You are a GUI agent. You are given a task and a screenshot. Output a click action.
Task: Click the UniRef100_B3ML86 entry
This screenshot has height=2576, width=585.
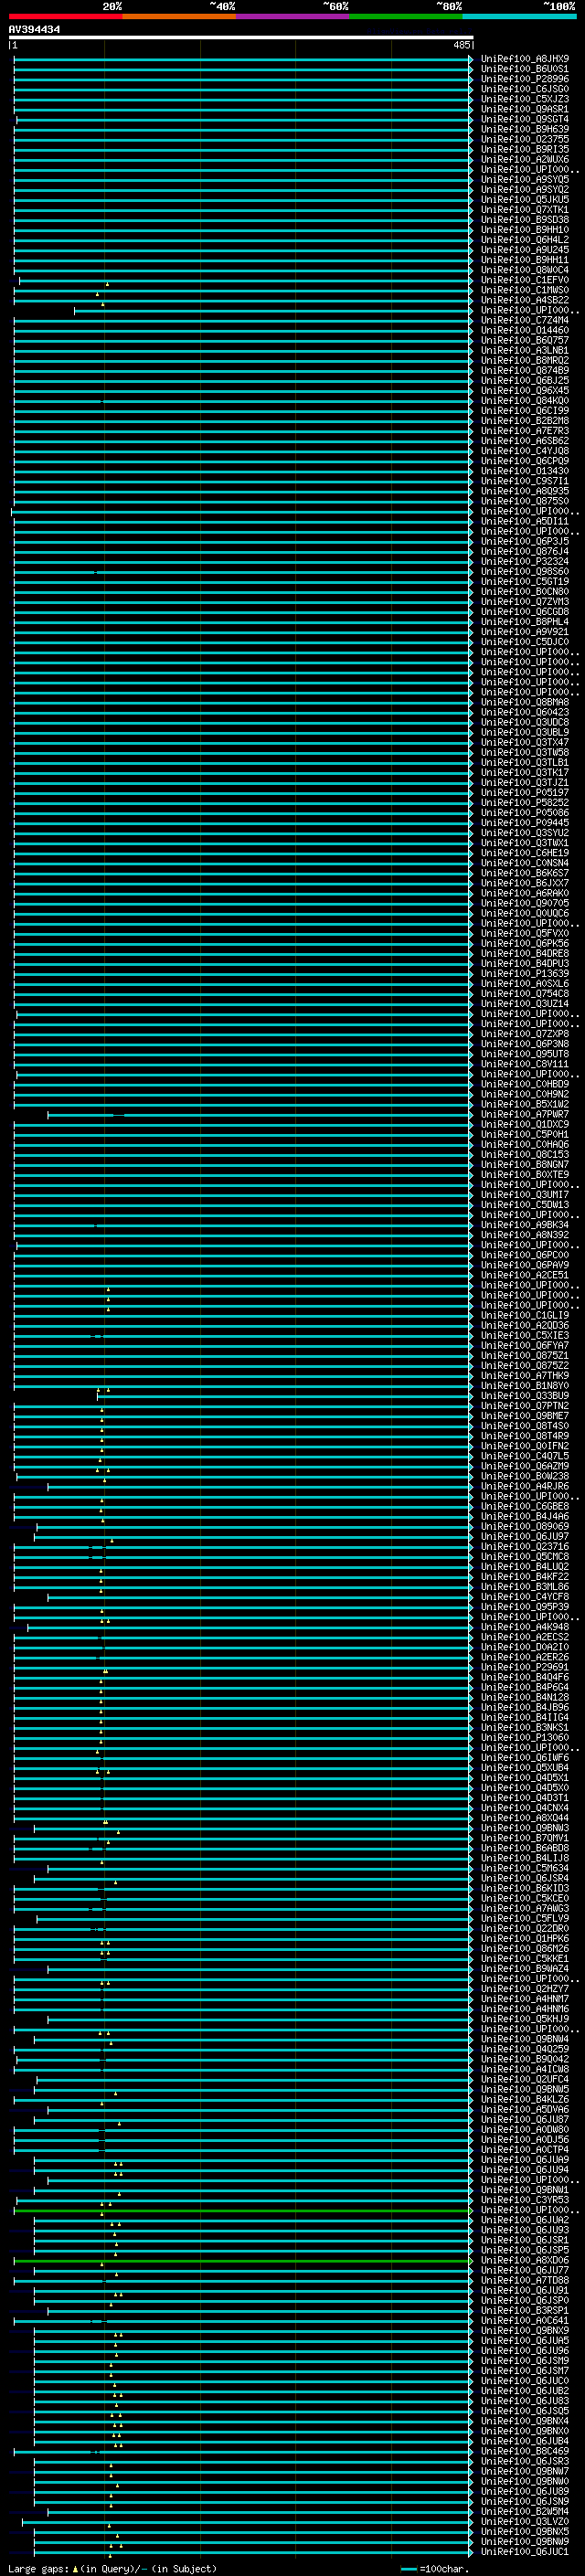point(525,1587)
